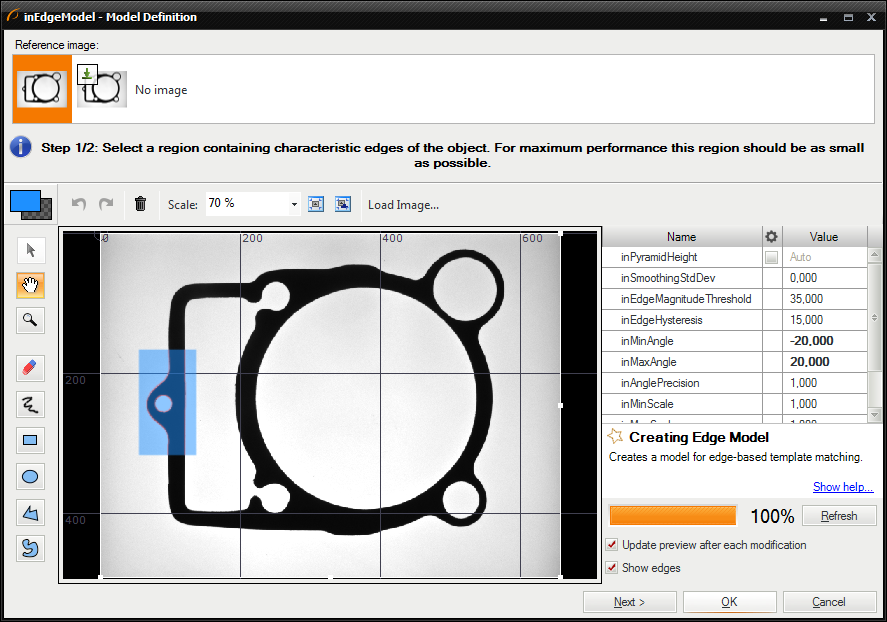Select the ellipse region tool
This screenshot has height=622, width=887.
coord(31,476)
